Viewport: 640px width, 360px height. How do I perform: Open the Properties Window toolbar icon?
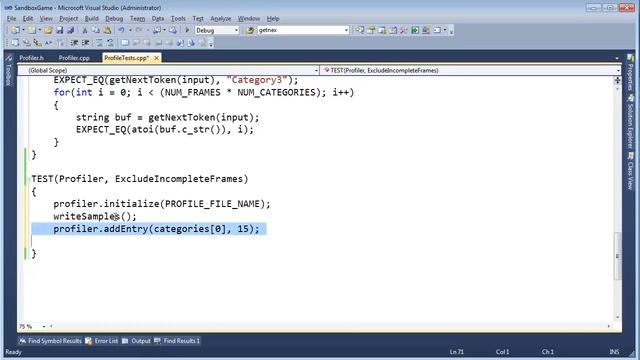click(x=371, y=30)
